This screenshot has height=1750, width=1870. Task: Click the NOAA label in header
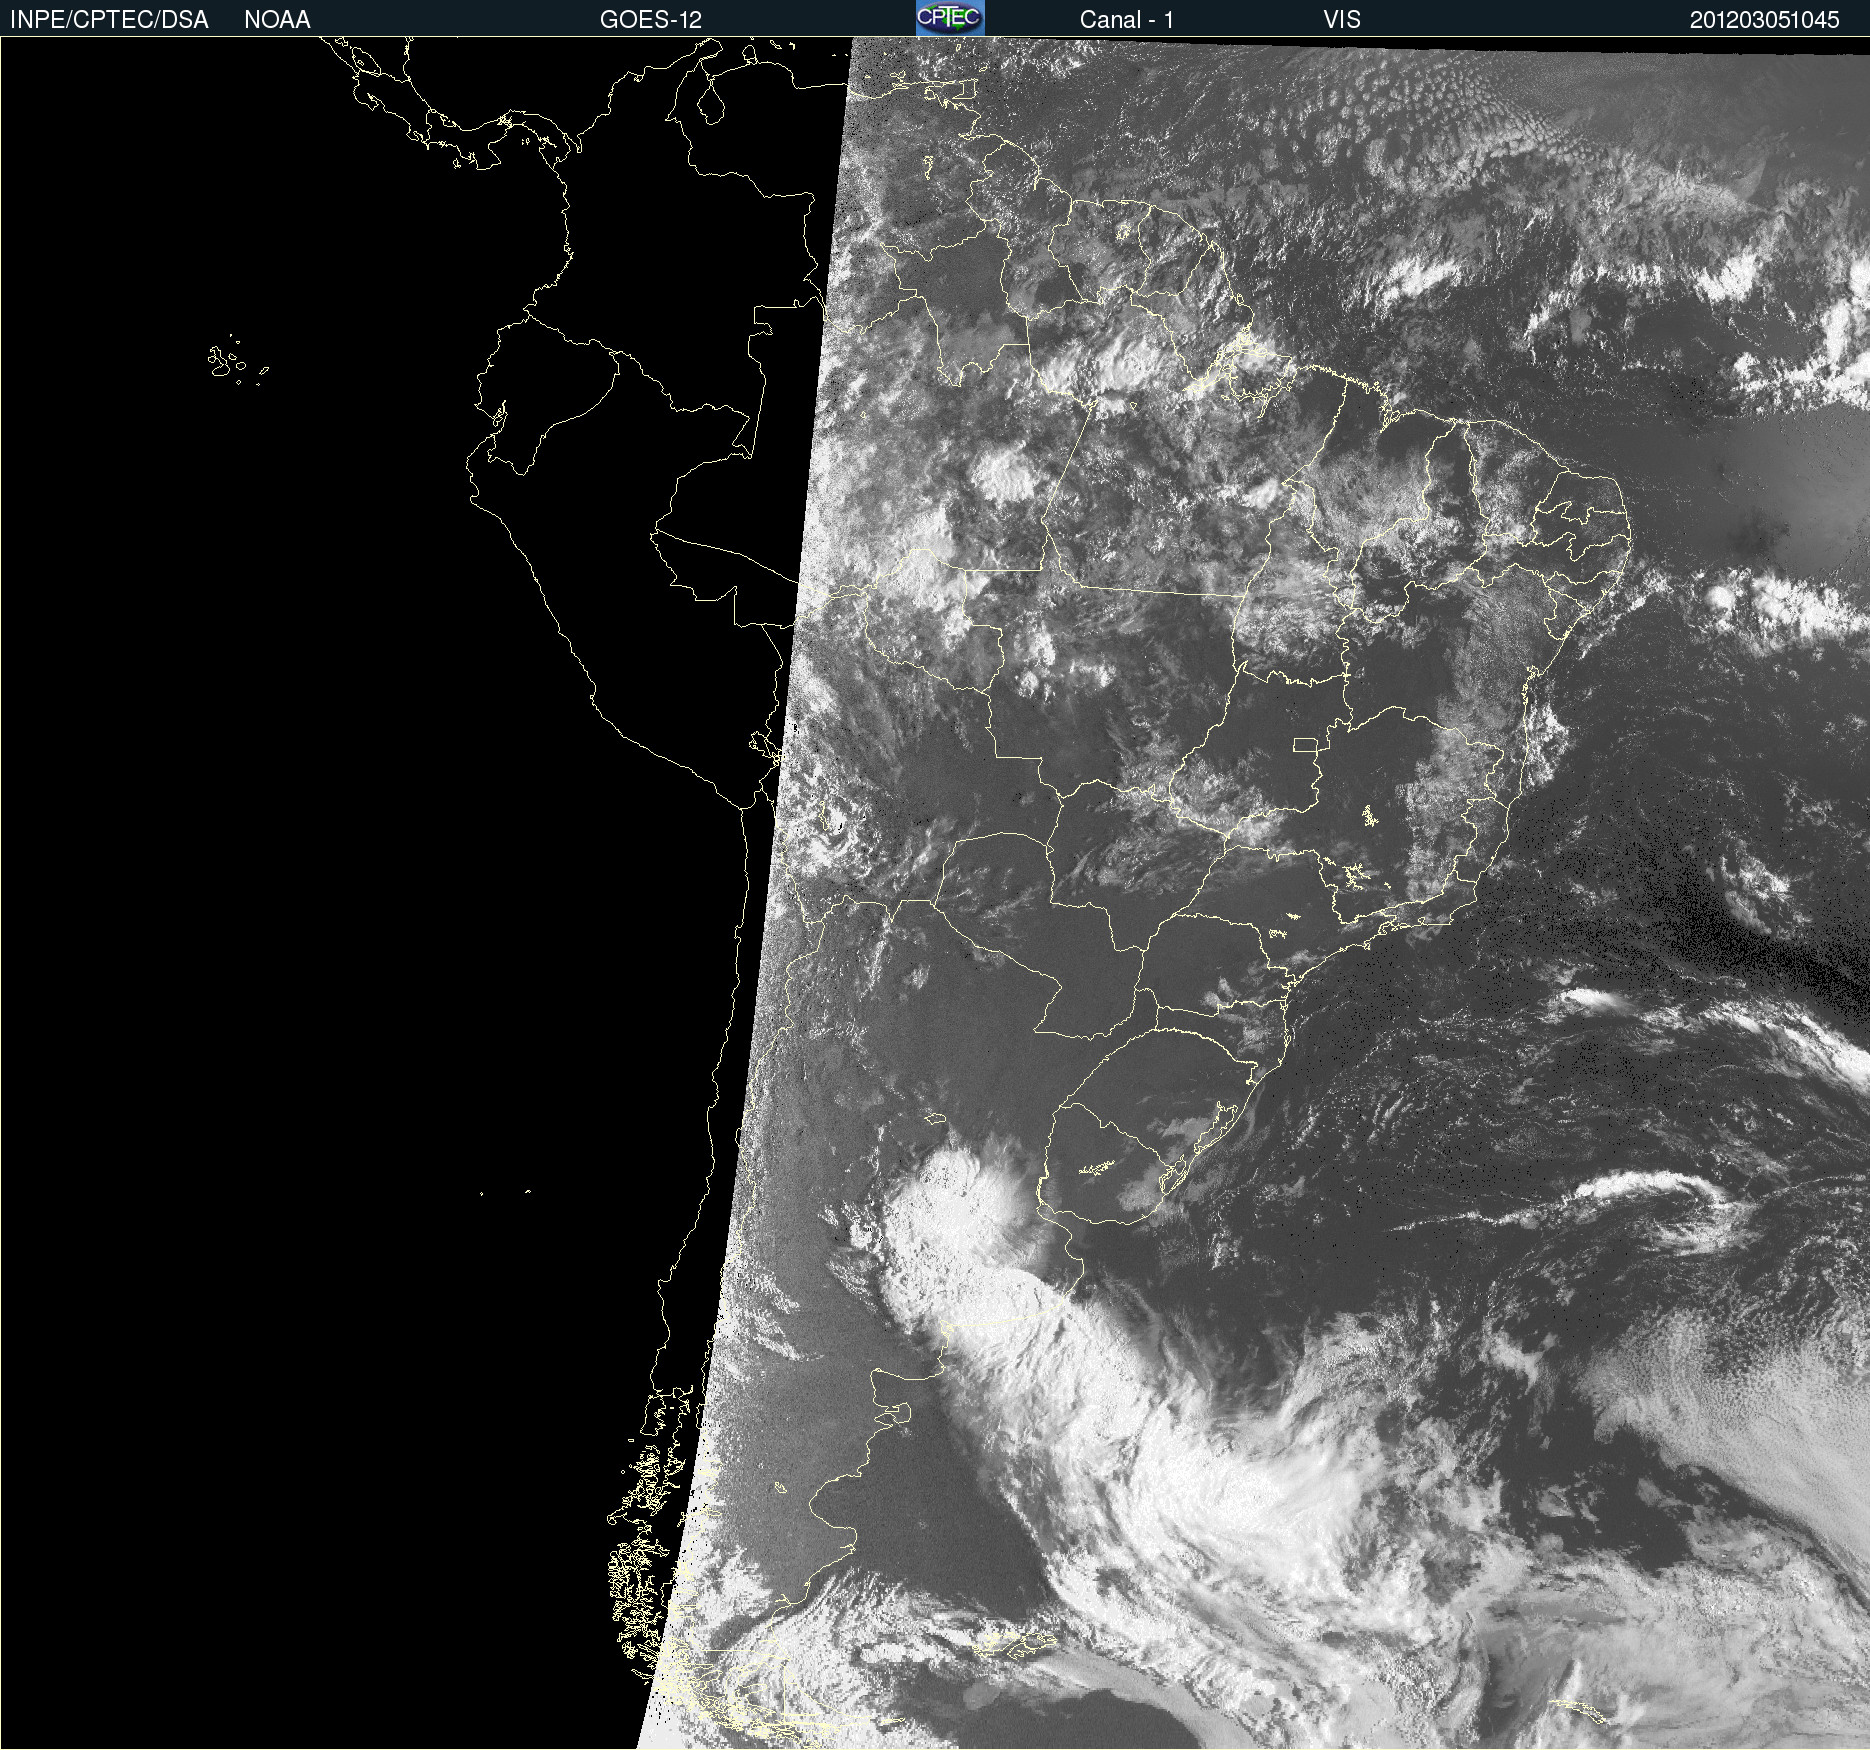pos(277,20)
